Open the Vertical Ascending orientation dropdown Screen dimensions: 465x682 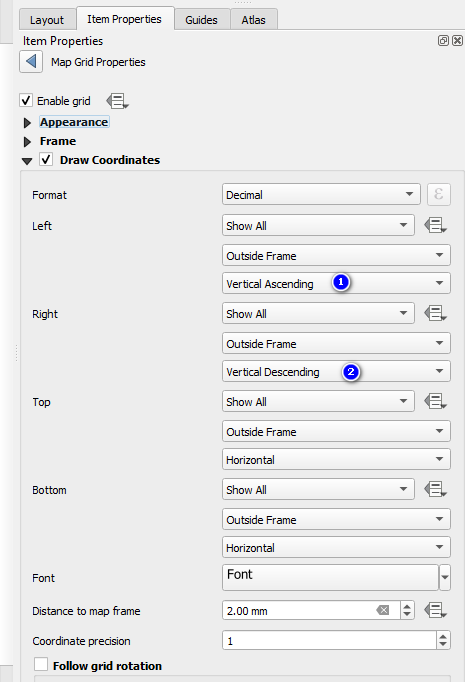point(336,283)
